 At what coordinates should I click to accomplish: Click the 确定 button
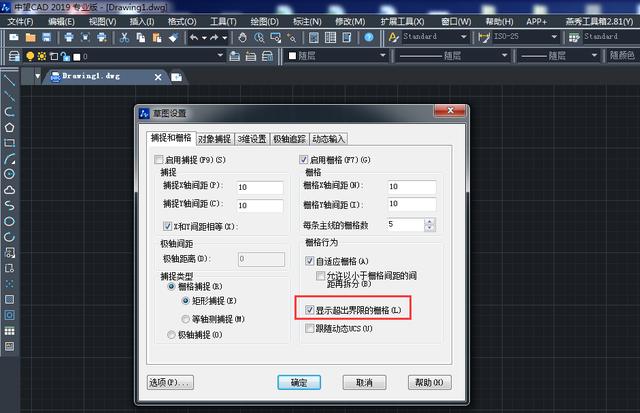(299, 382)
